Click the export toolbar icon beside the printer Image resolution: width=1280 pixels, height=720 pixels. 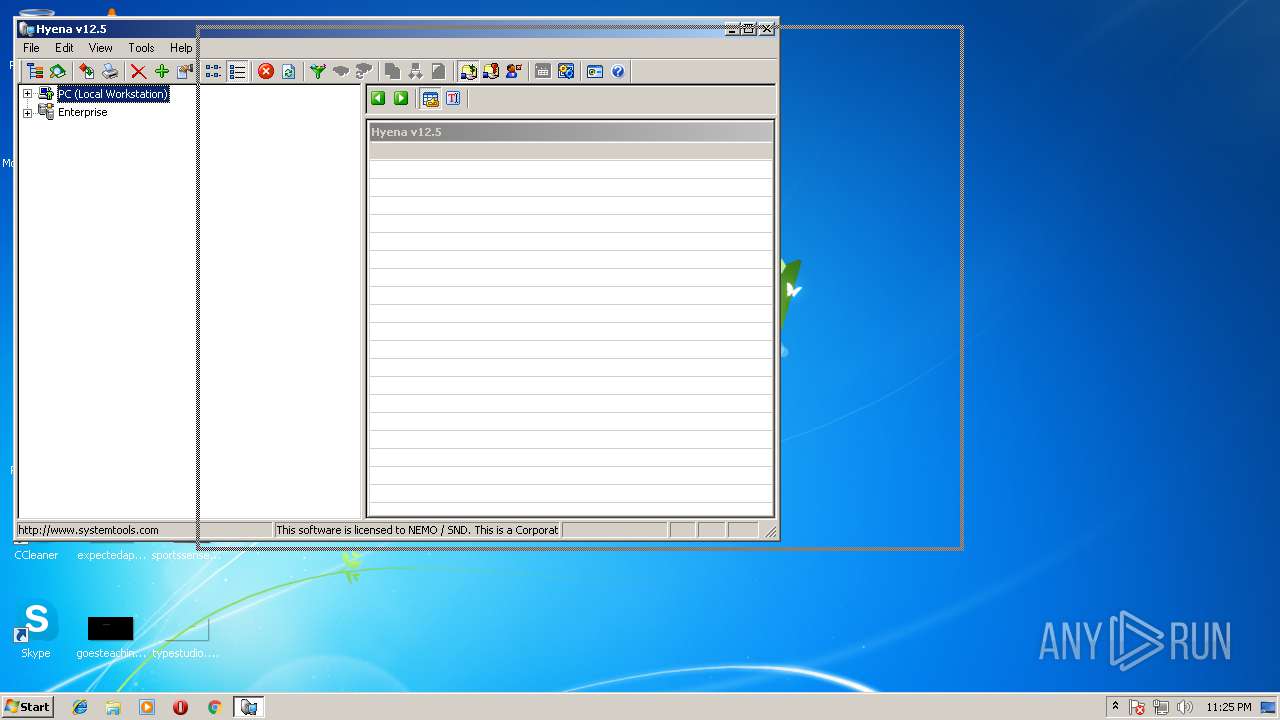[87, 71]
